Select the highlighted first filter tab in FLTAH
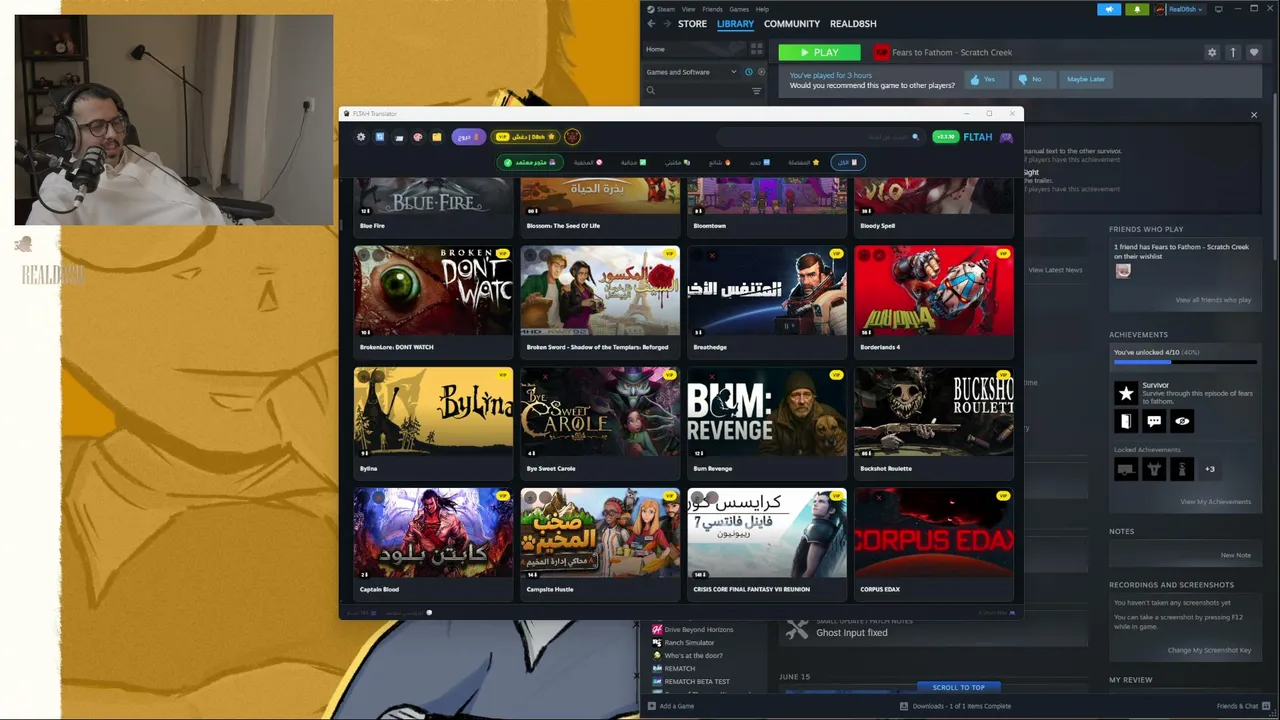Screen dimensions: 1280x720 click(848, 162)
